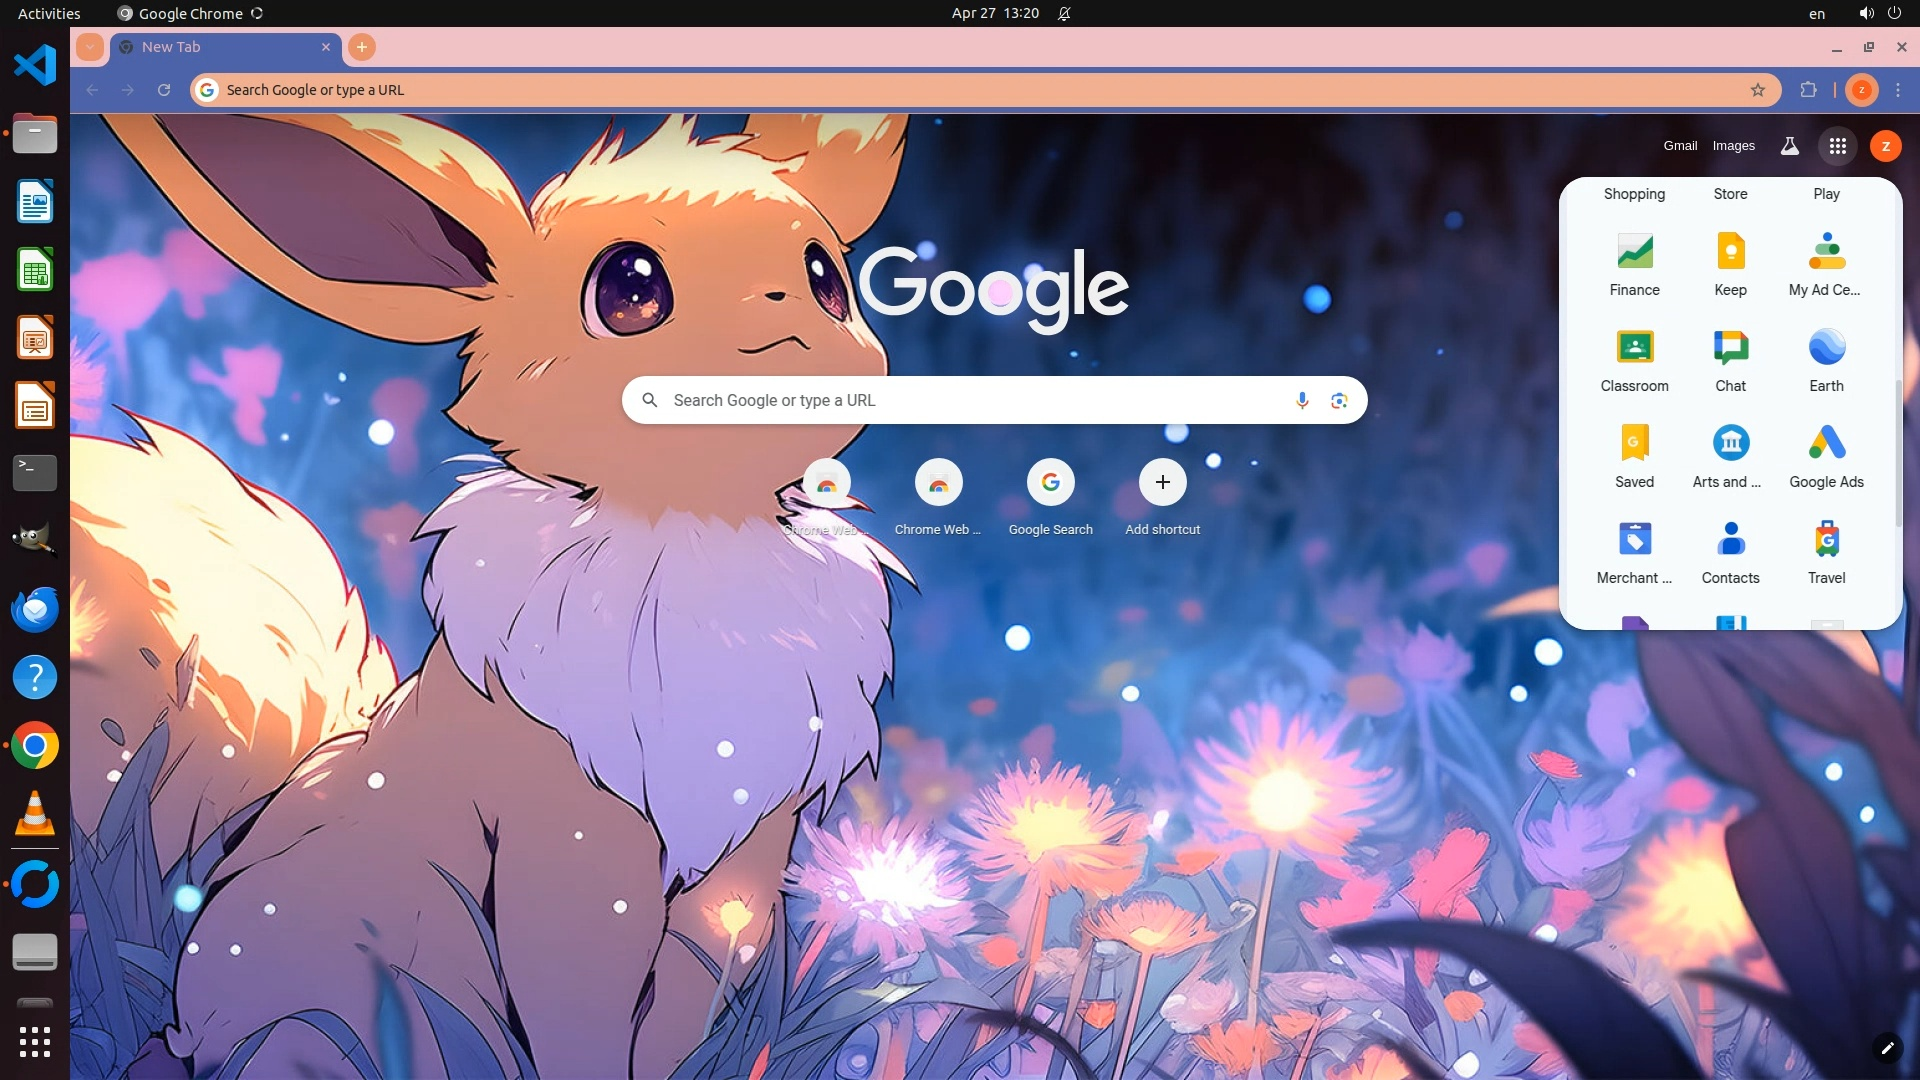Open the Extensions puzzle menu
Image resolution: width=1920 pixels, height=1080 pixels.
click(x=1808, y=90)
